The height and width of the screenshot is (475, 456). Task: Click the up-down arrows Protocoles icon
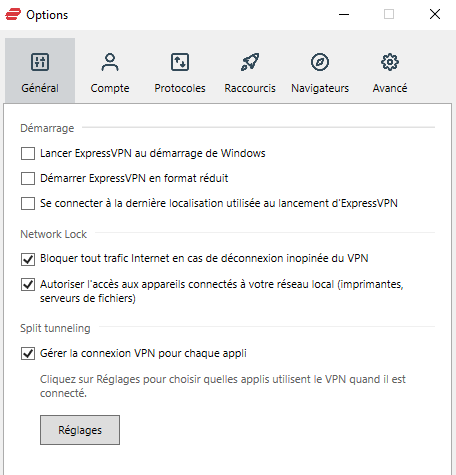coord(180,62)
